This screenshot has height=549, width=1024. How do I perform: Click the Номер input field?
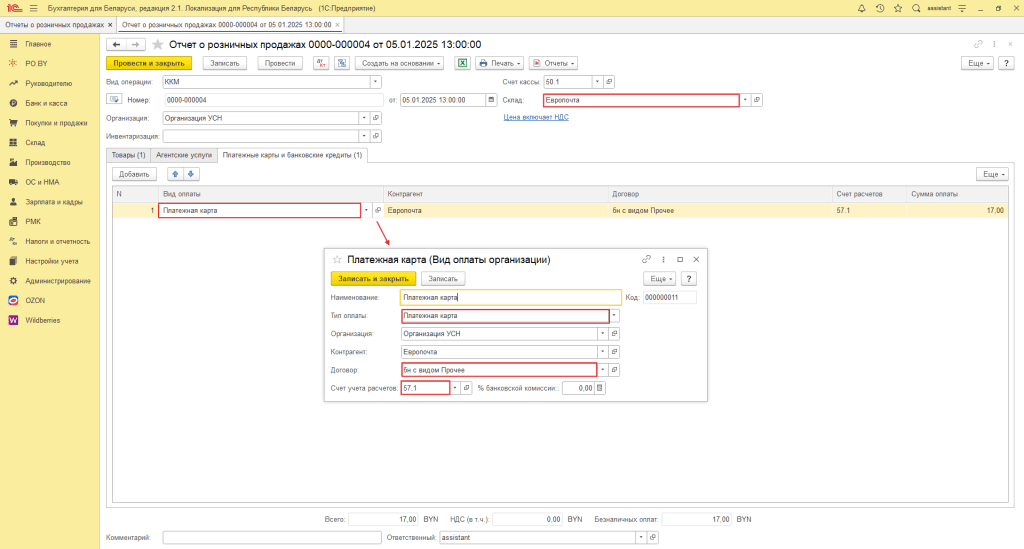[x=273, y=100]
